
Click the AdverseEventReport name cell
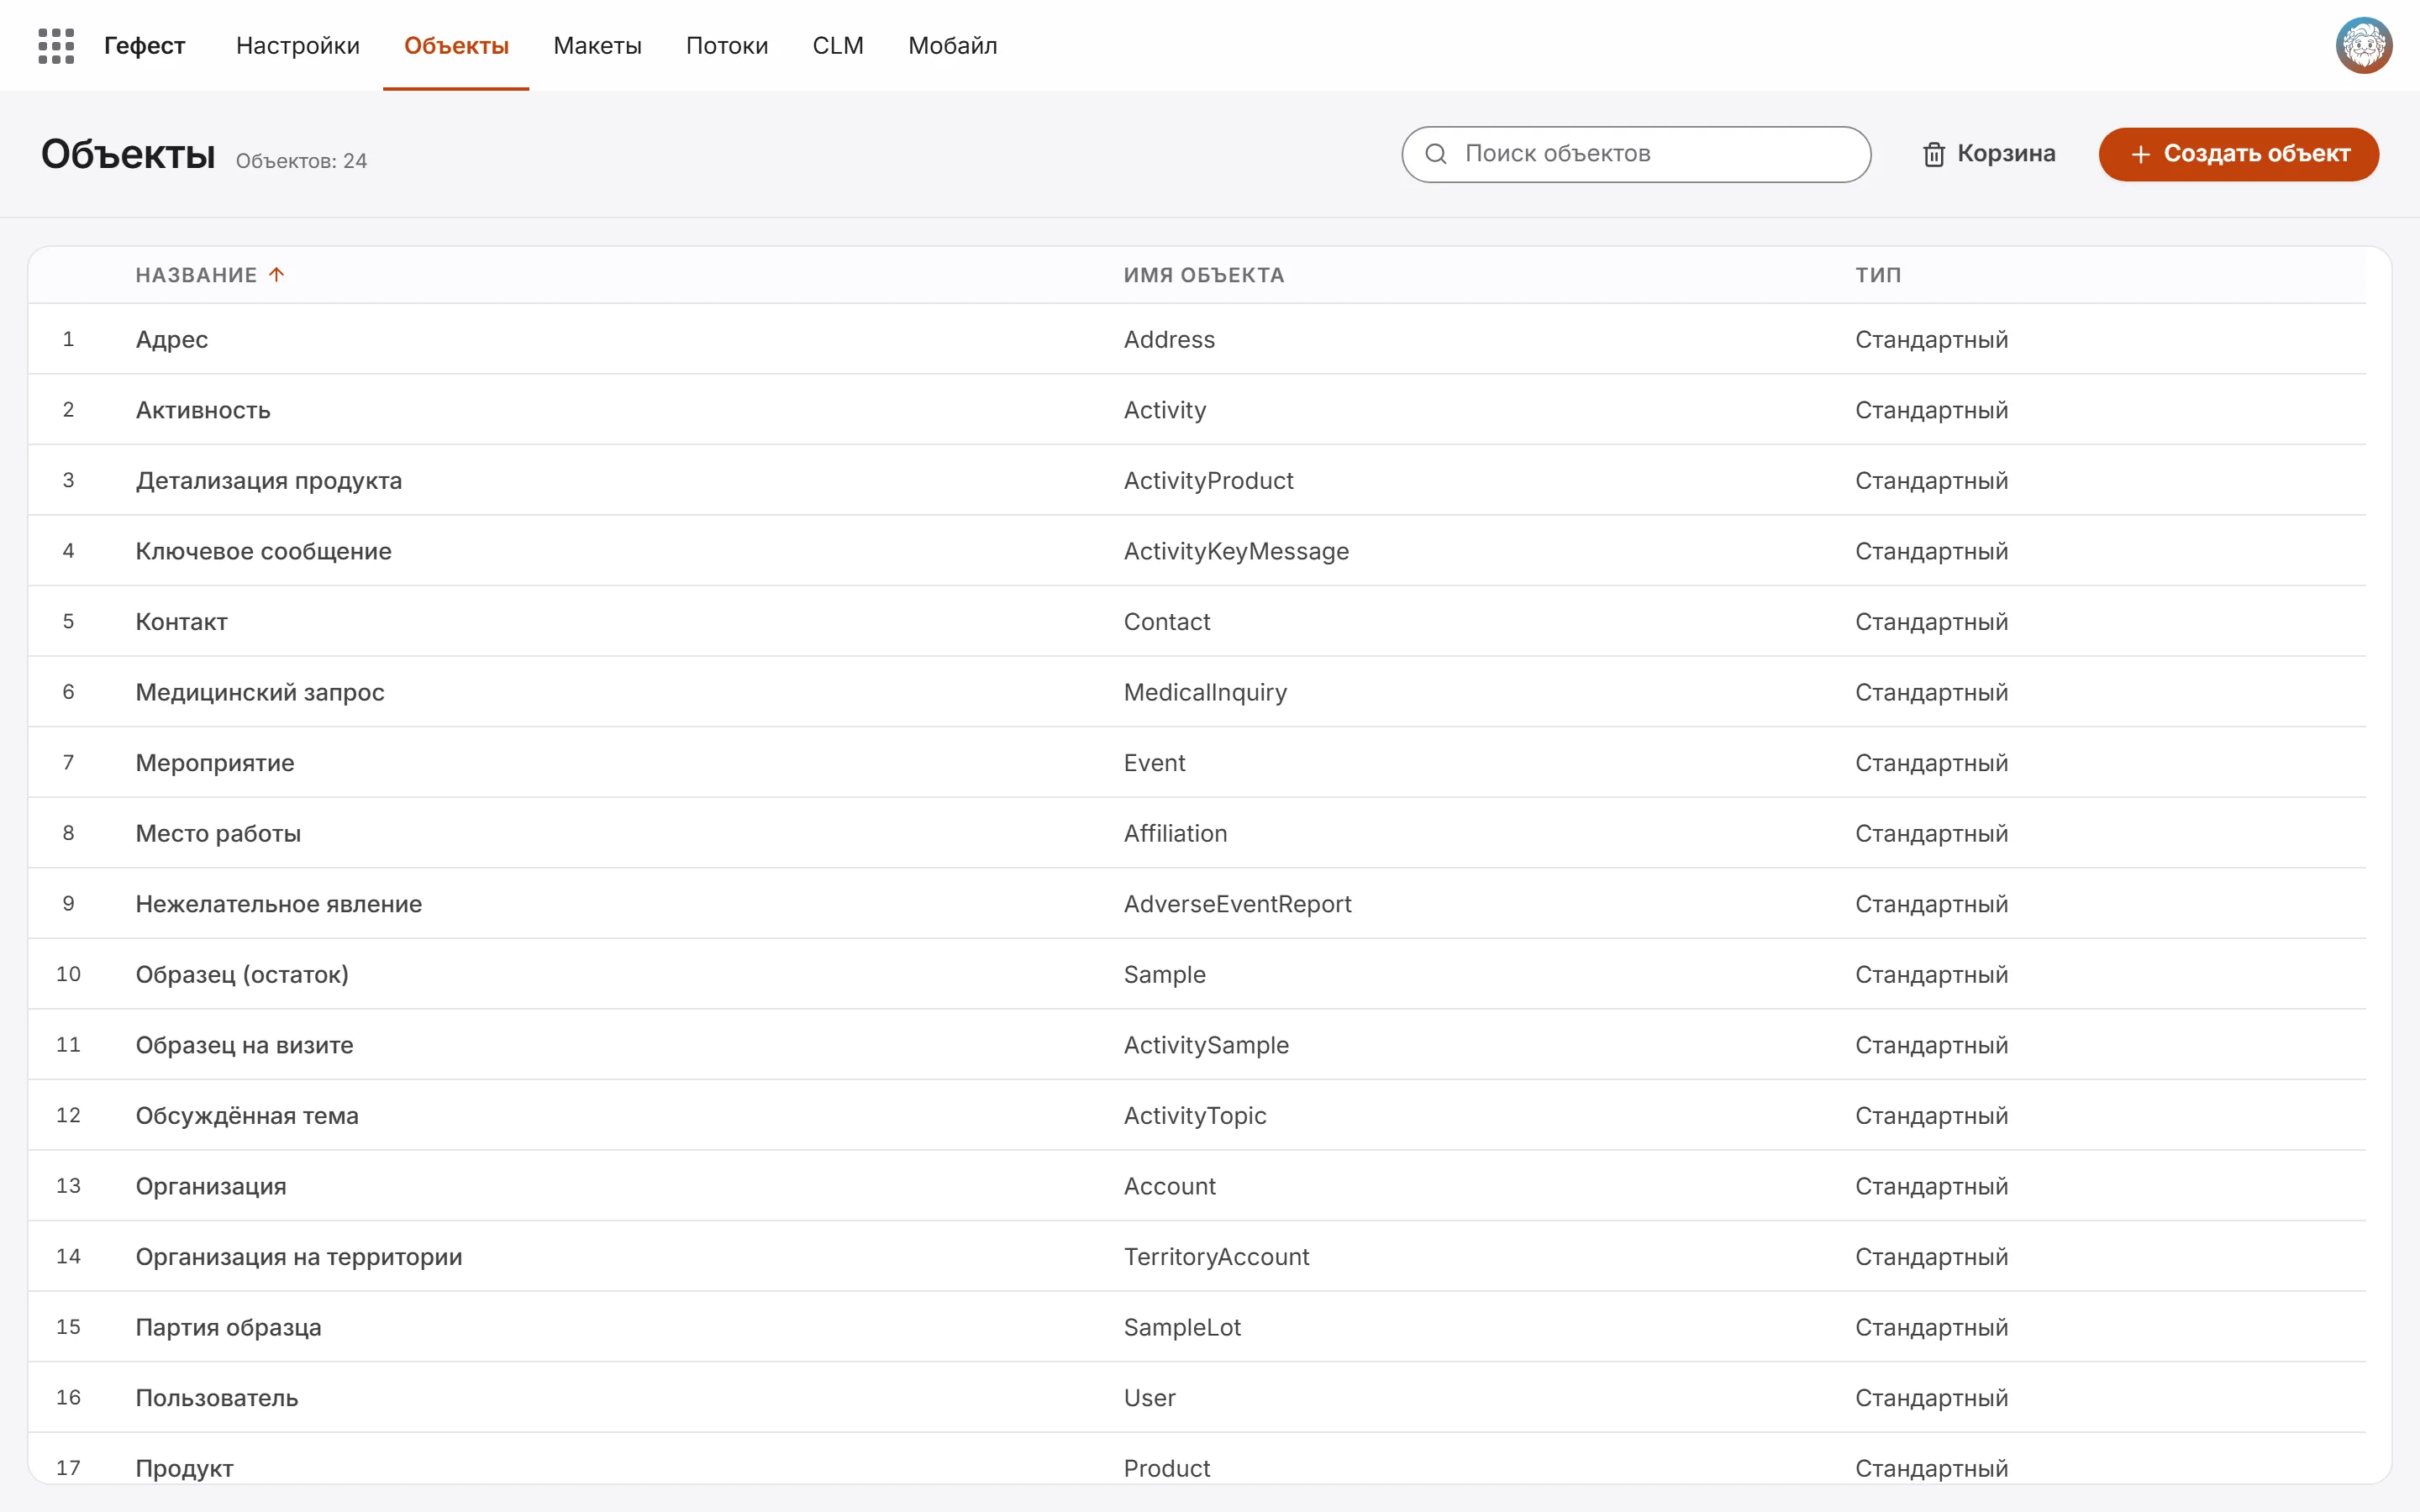click(1237, 903)
